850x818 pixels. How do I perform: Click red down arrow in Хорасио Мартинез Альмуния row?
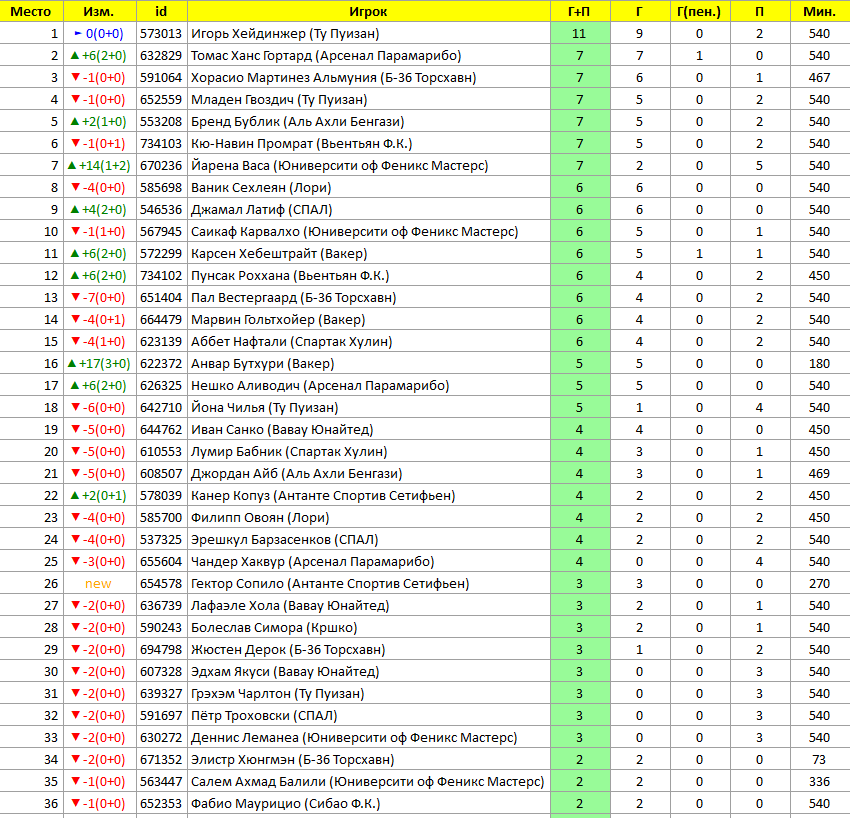click(76, 78)
